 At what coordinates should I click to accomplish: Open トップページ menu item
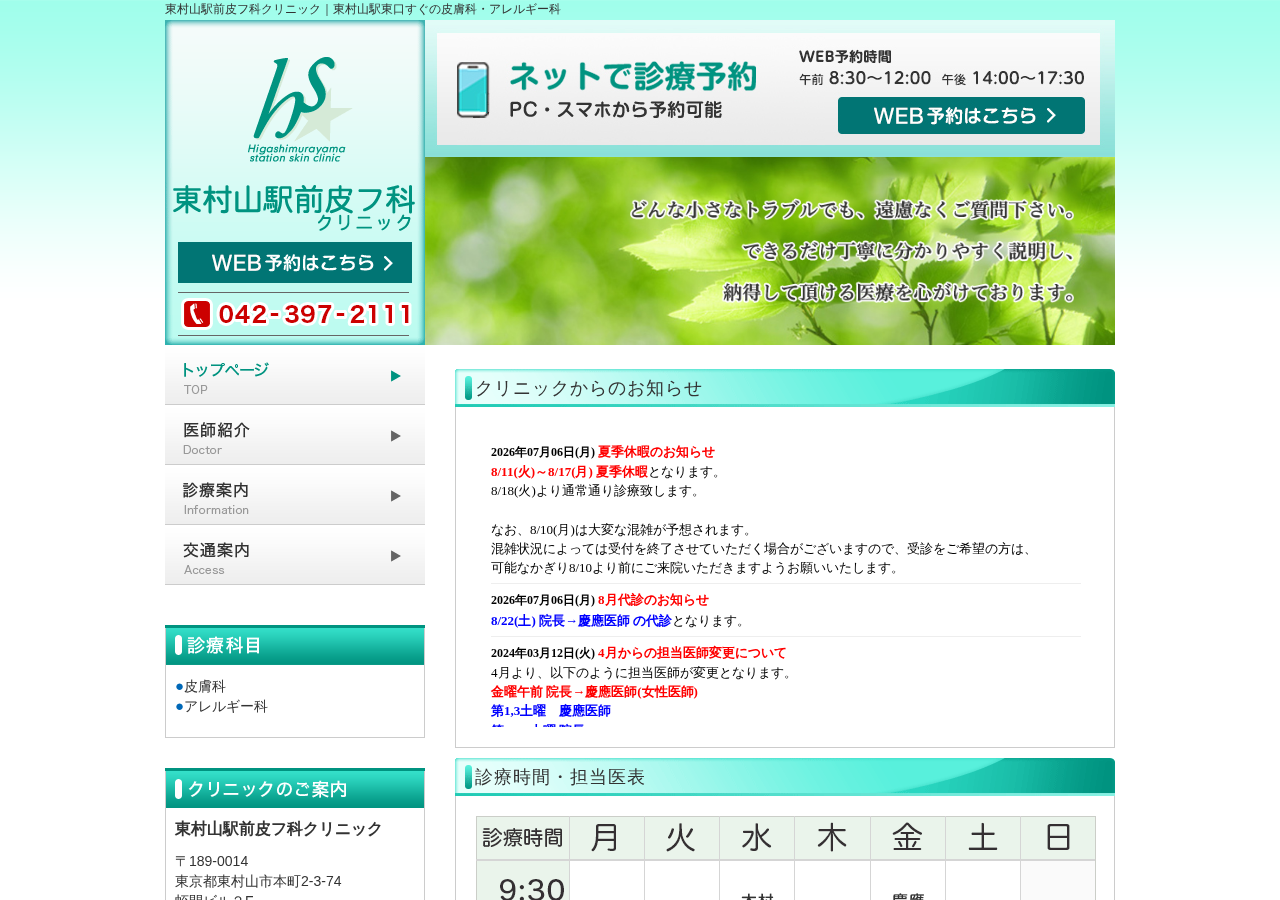point(295,375)
